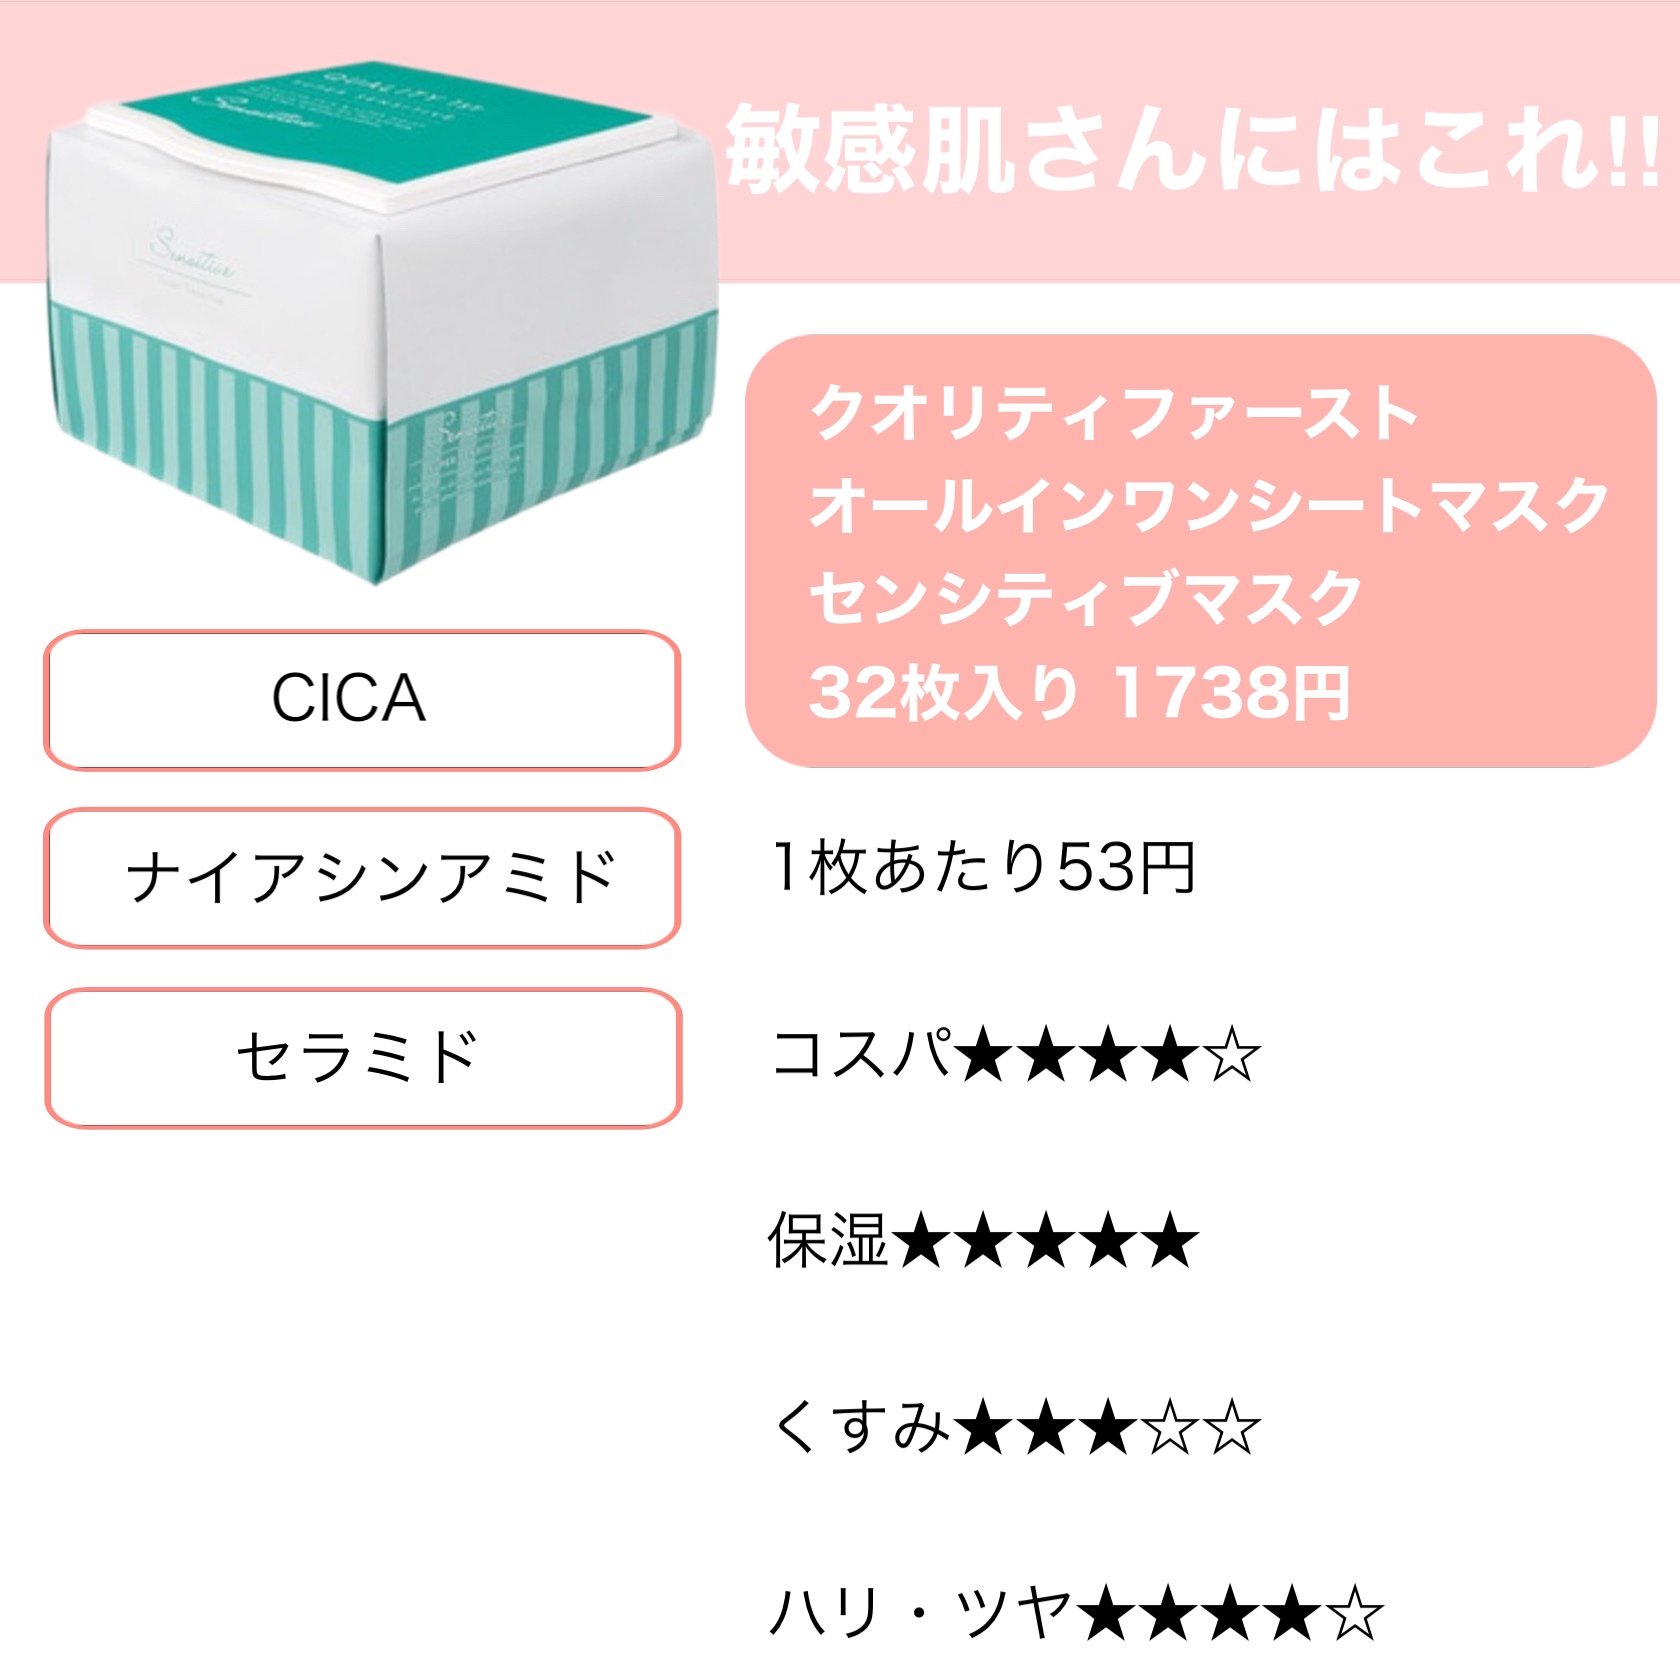The image size is (1680, 1680).
Task: Click the 32枚入り 1738円 price line
Action: [x=1080, y=692]
